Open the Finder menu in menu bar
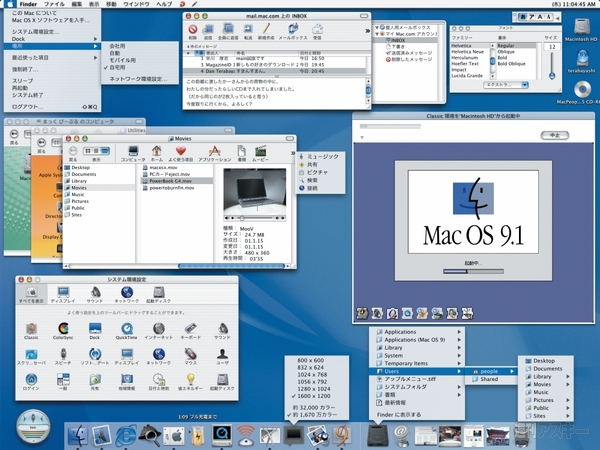600x450 pixels. 27,5
